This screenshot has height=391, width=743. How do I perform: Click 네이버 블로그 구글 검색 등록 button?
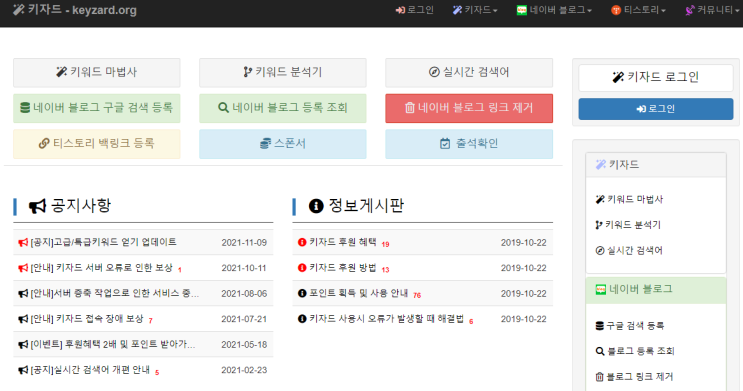tap(97, 108)
